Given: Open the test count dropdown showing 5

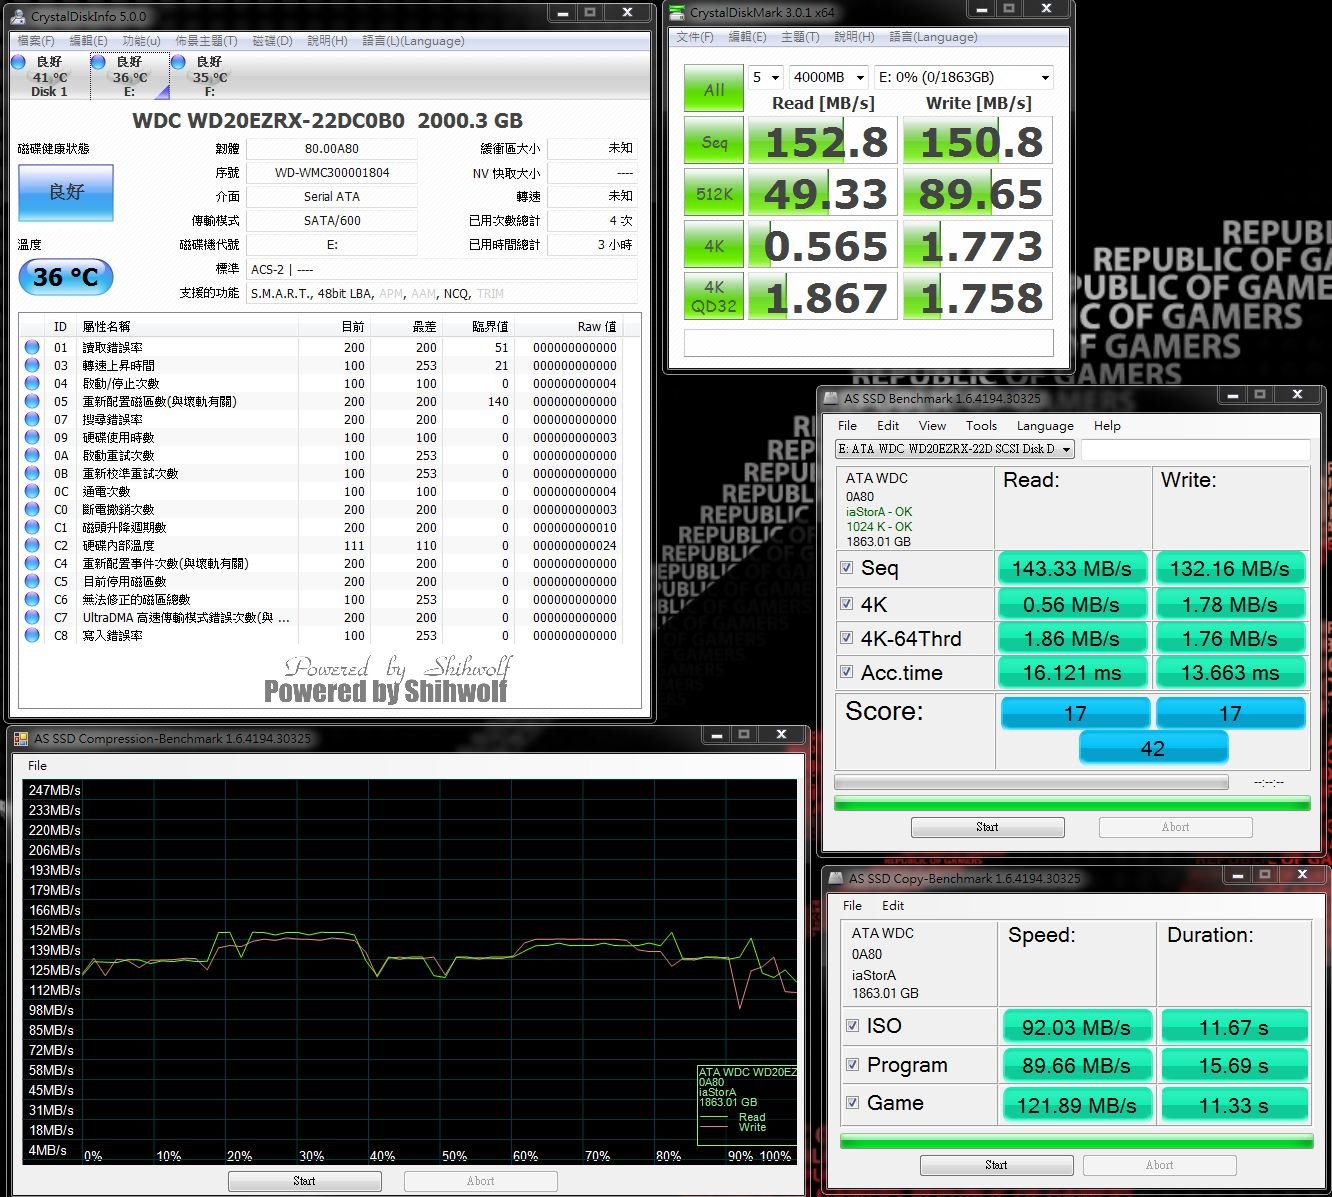Looking at the screenshot, I should point(766,77).
